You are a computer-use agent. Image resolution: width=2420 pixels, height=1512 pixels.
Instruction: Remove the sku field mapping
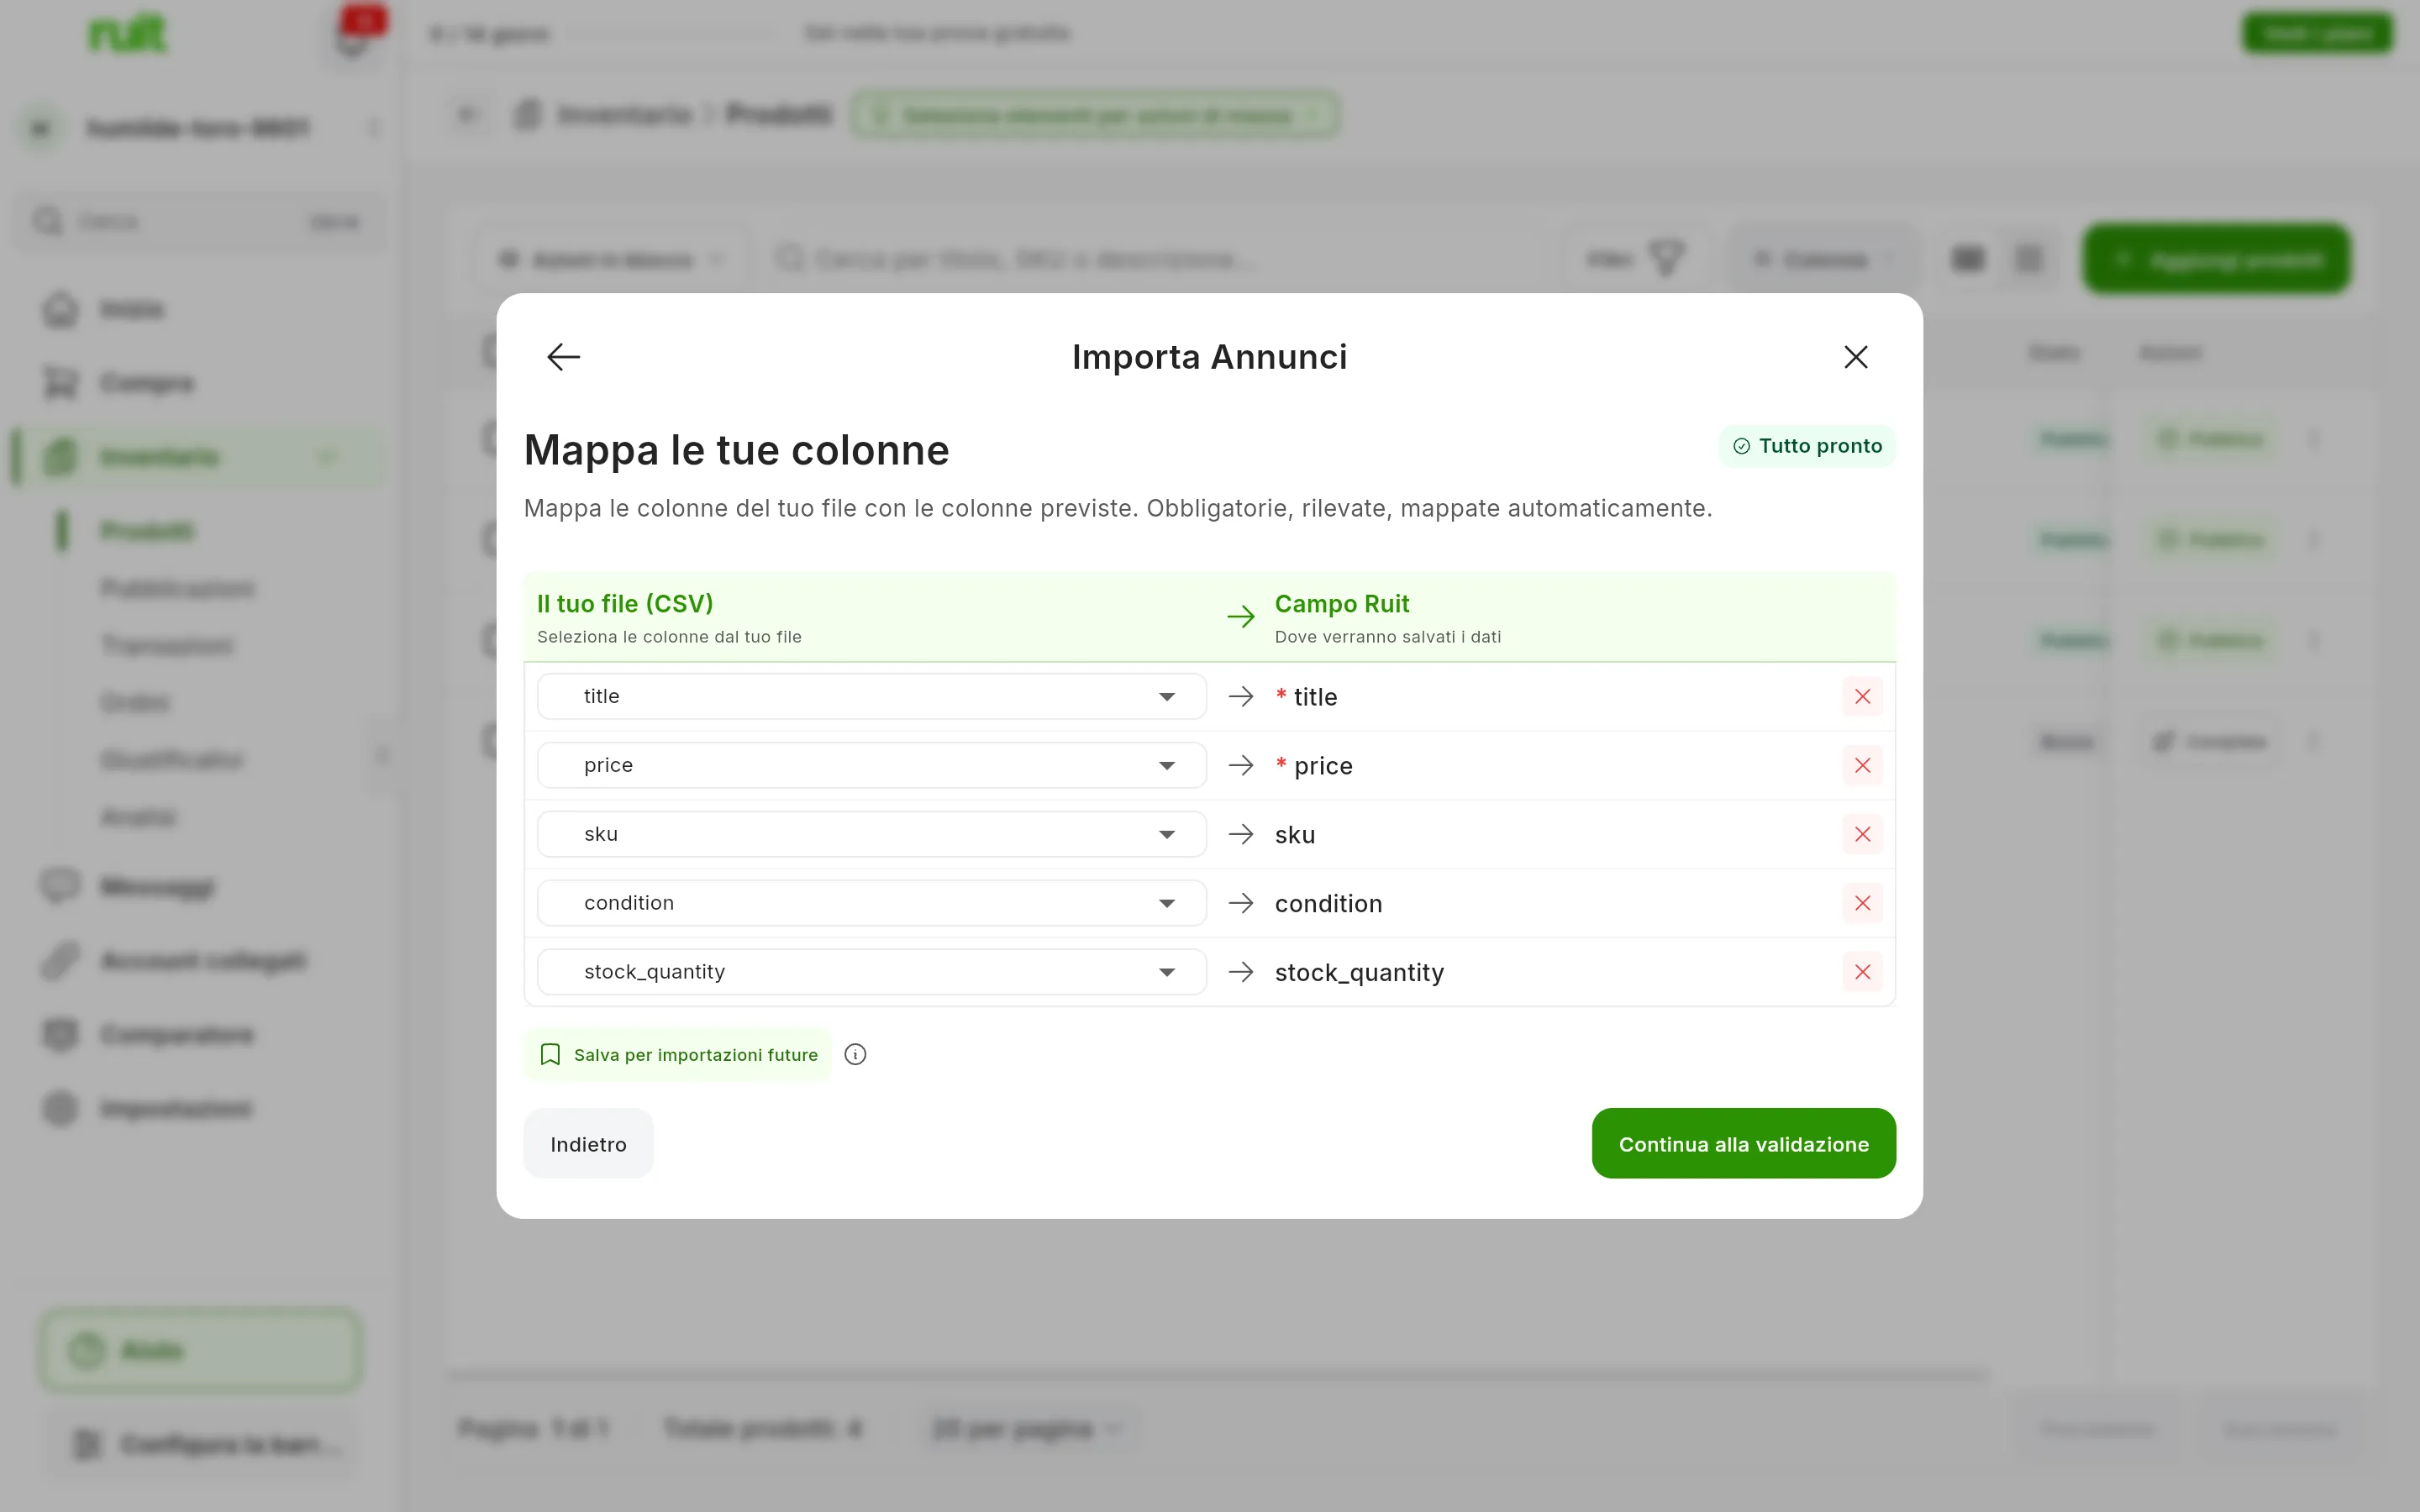(1862, 834)
